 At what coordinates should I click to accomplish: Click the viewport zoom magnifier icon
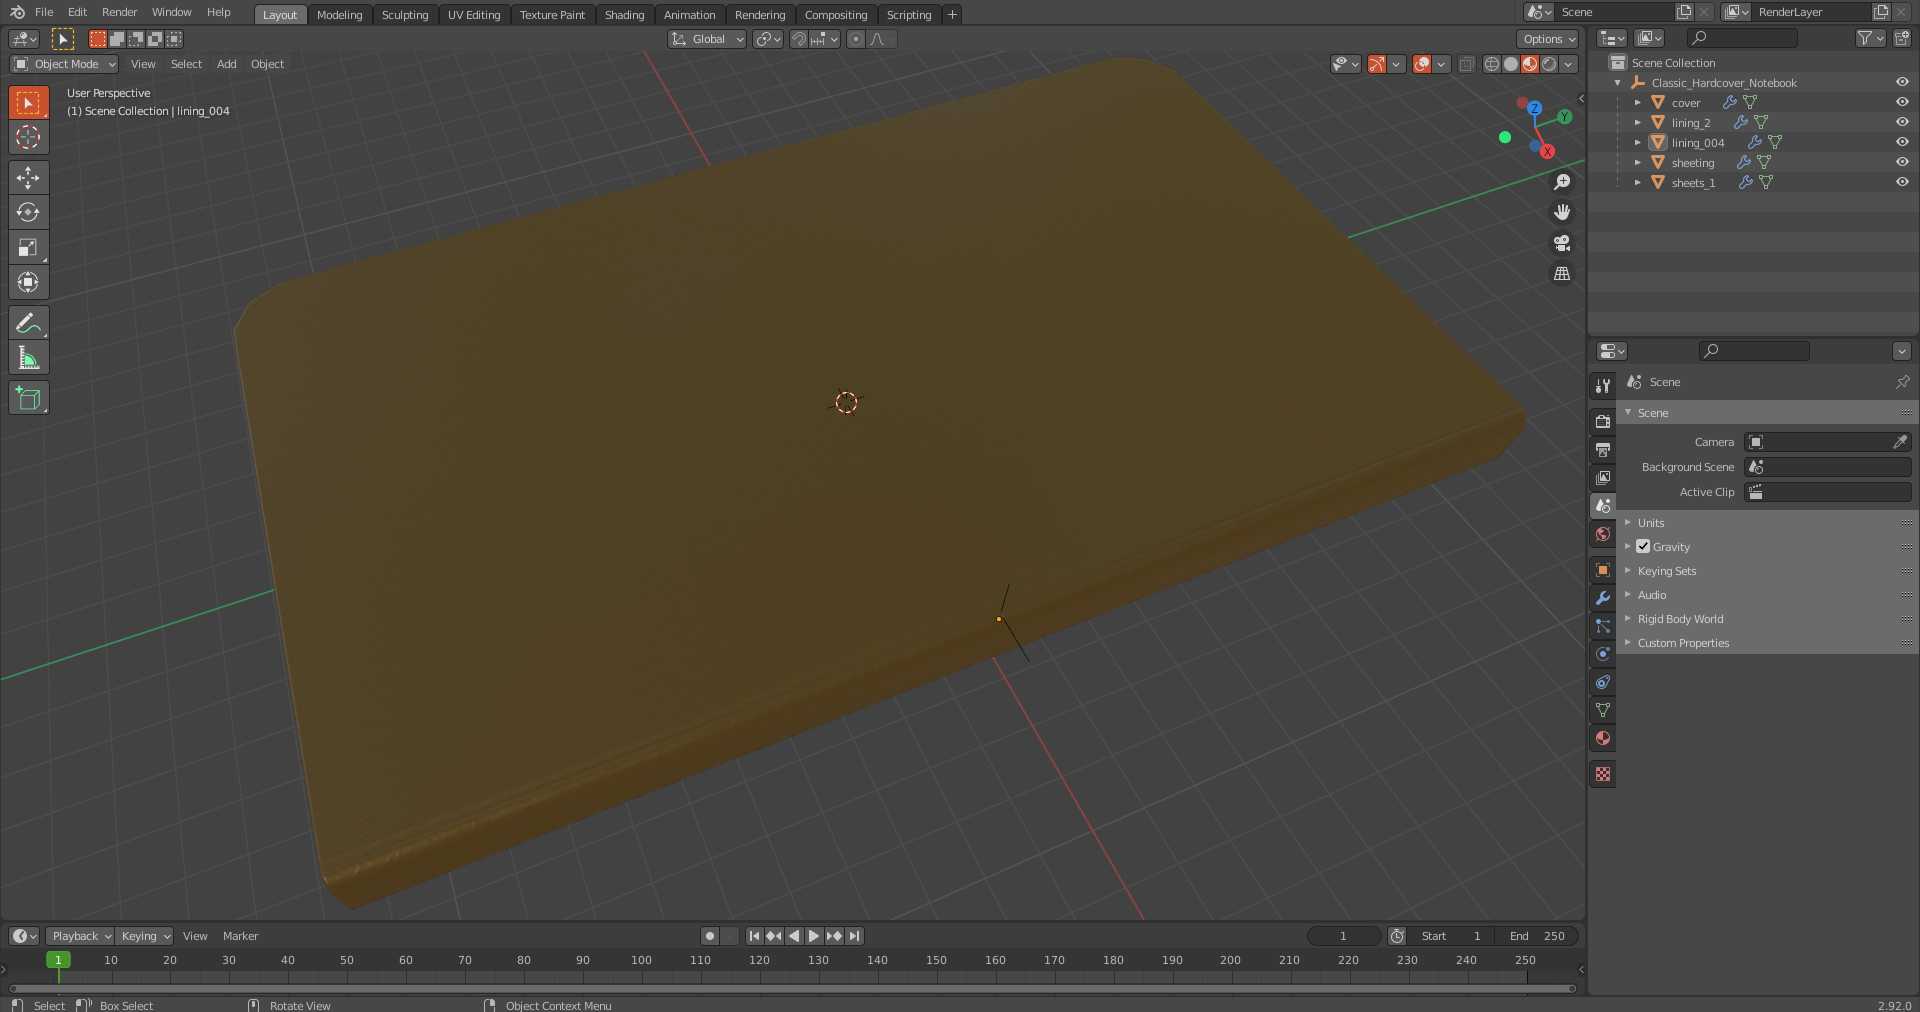tap(1561, 182)
